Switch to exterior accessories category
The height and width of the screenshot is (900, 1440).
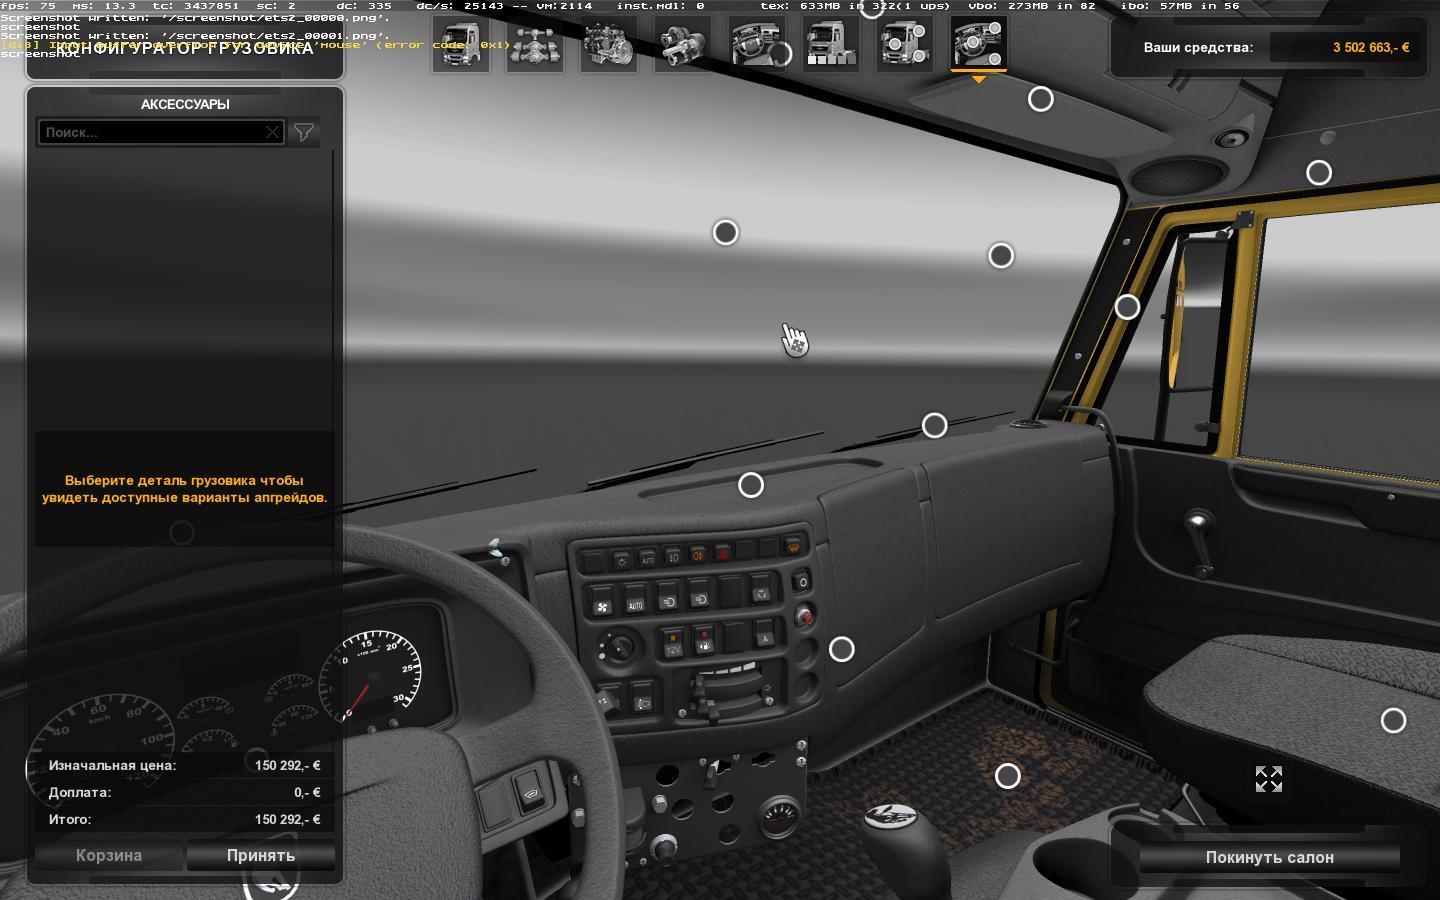tap(905, 45)
